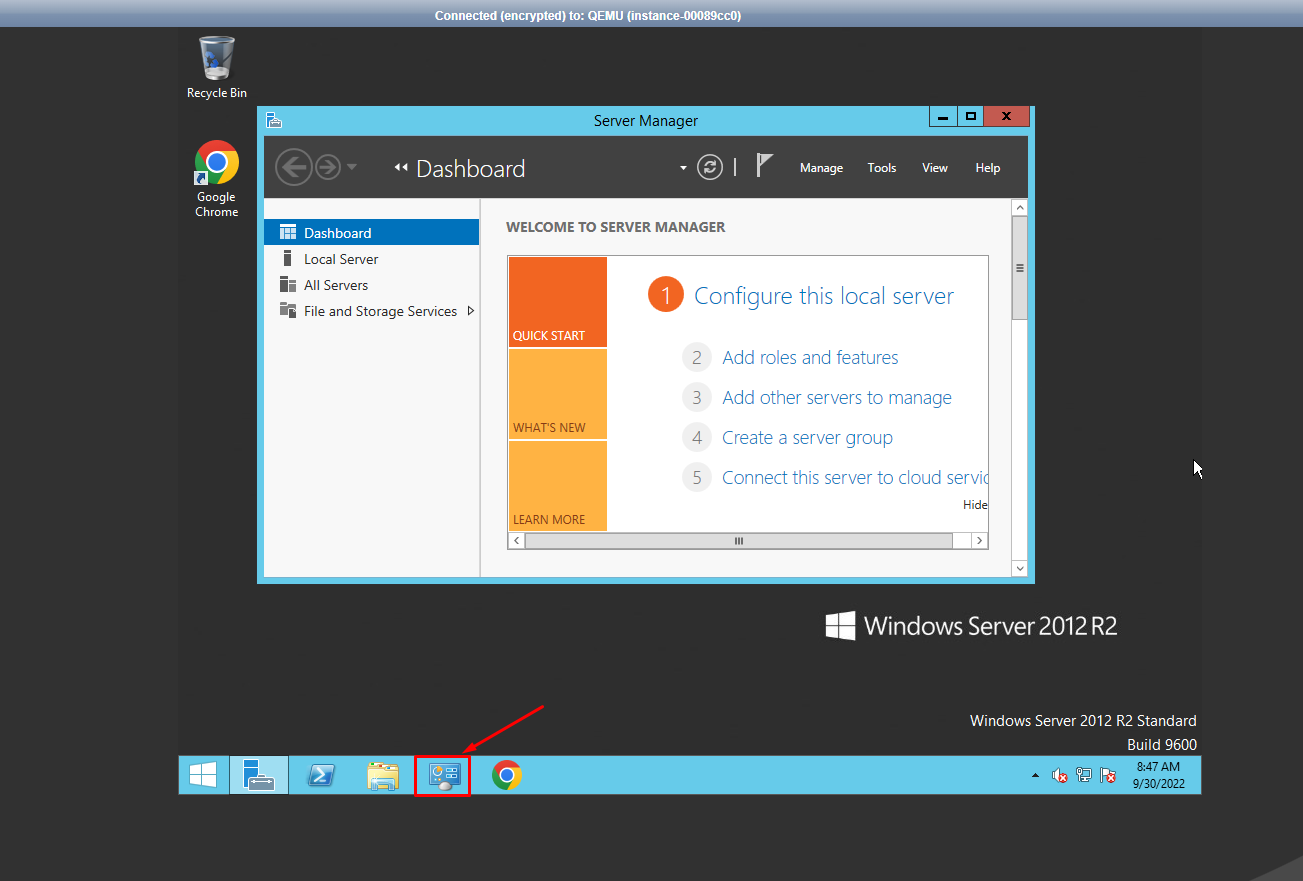Select the Google Chrome desktop shortcut

[217, 180]
